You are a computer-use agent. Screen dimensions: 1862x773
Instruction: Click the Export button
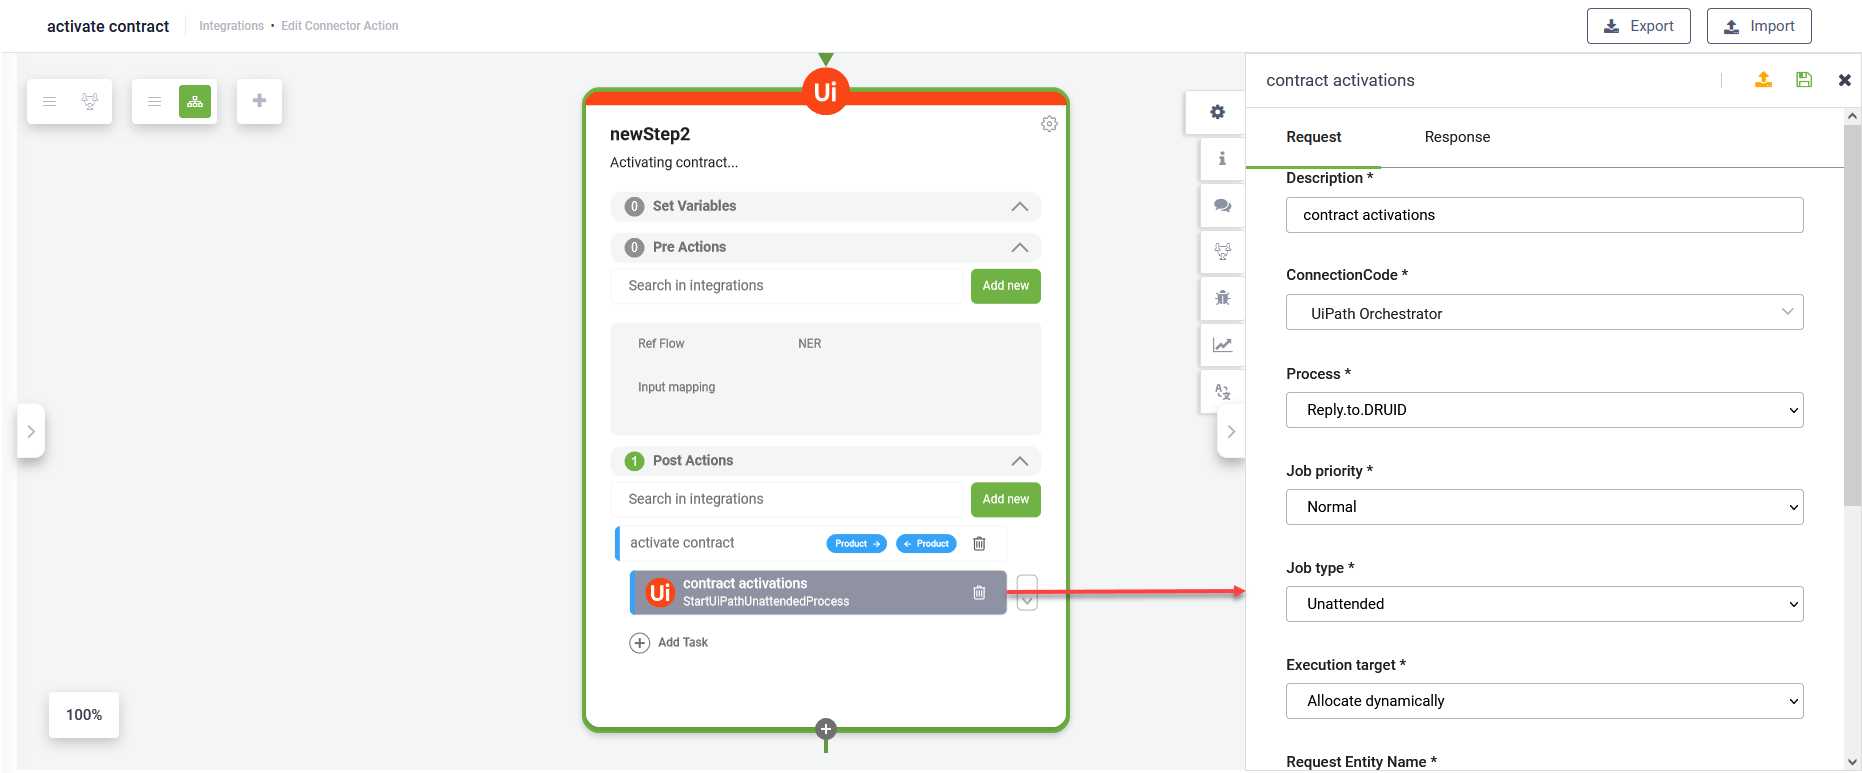click(x=1638, y=26)
